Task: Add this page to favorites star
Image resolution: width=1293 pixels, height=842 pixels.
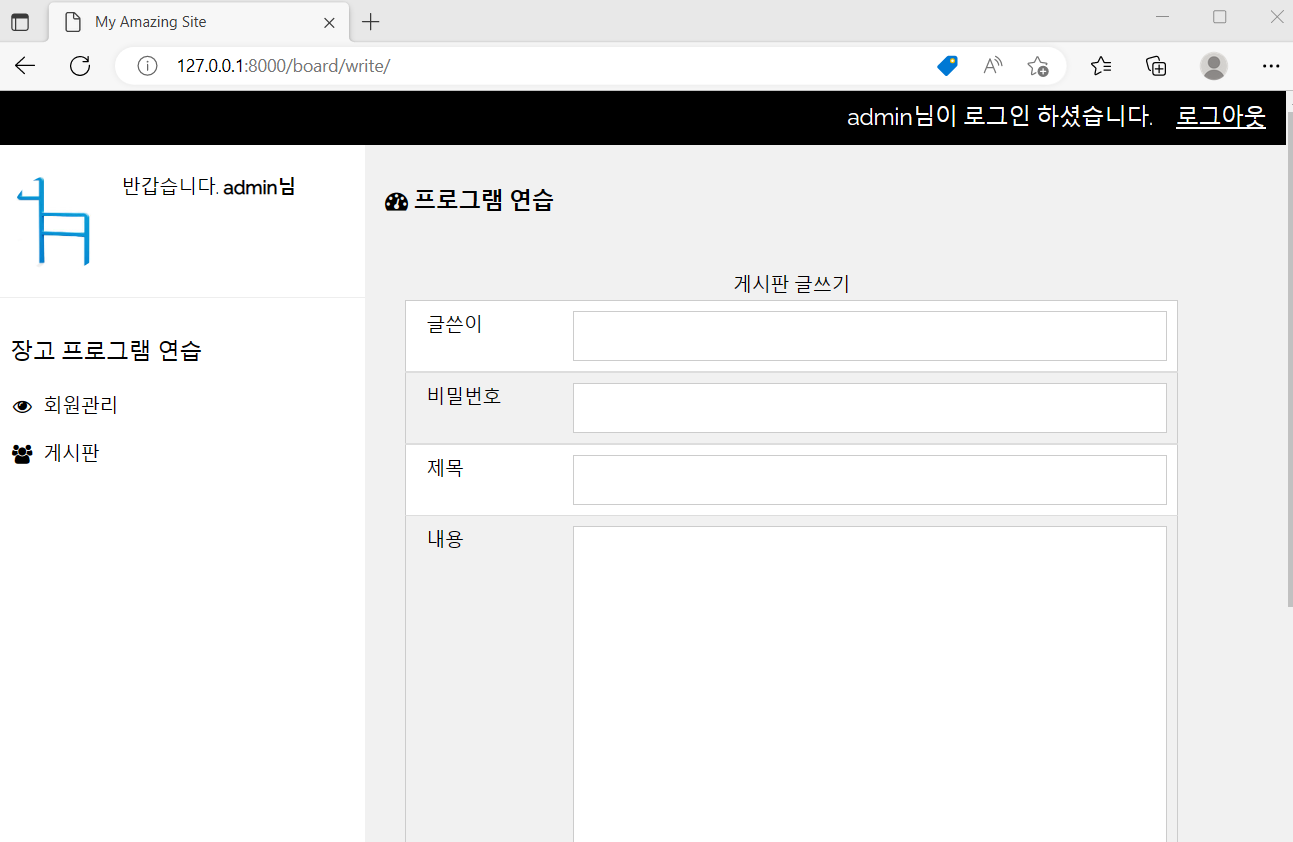Action: click(x=1038, y=66)
